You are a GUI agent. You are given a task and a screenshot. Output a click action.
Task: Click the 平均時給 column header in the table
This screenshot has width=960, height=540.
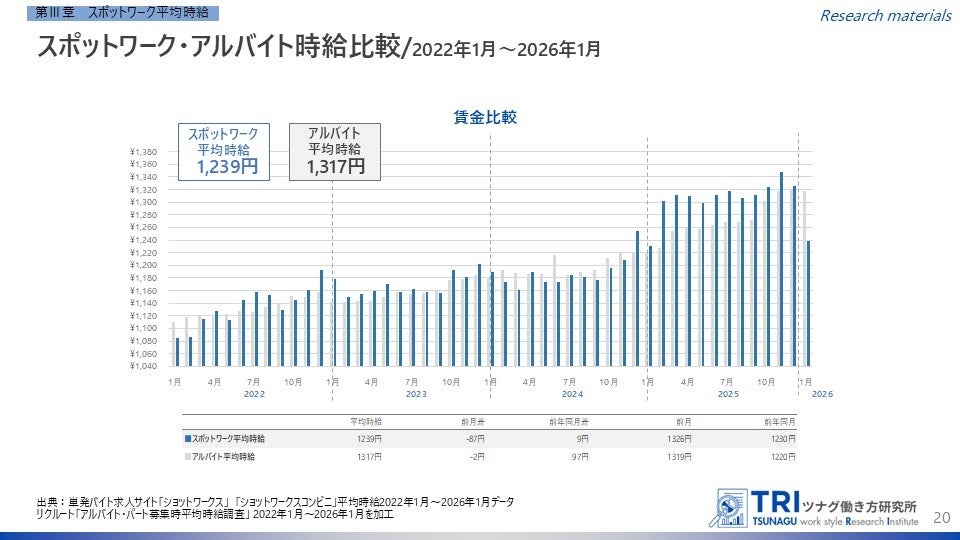coord(366,422)
